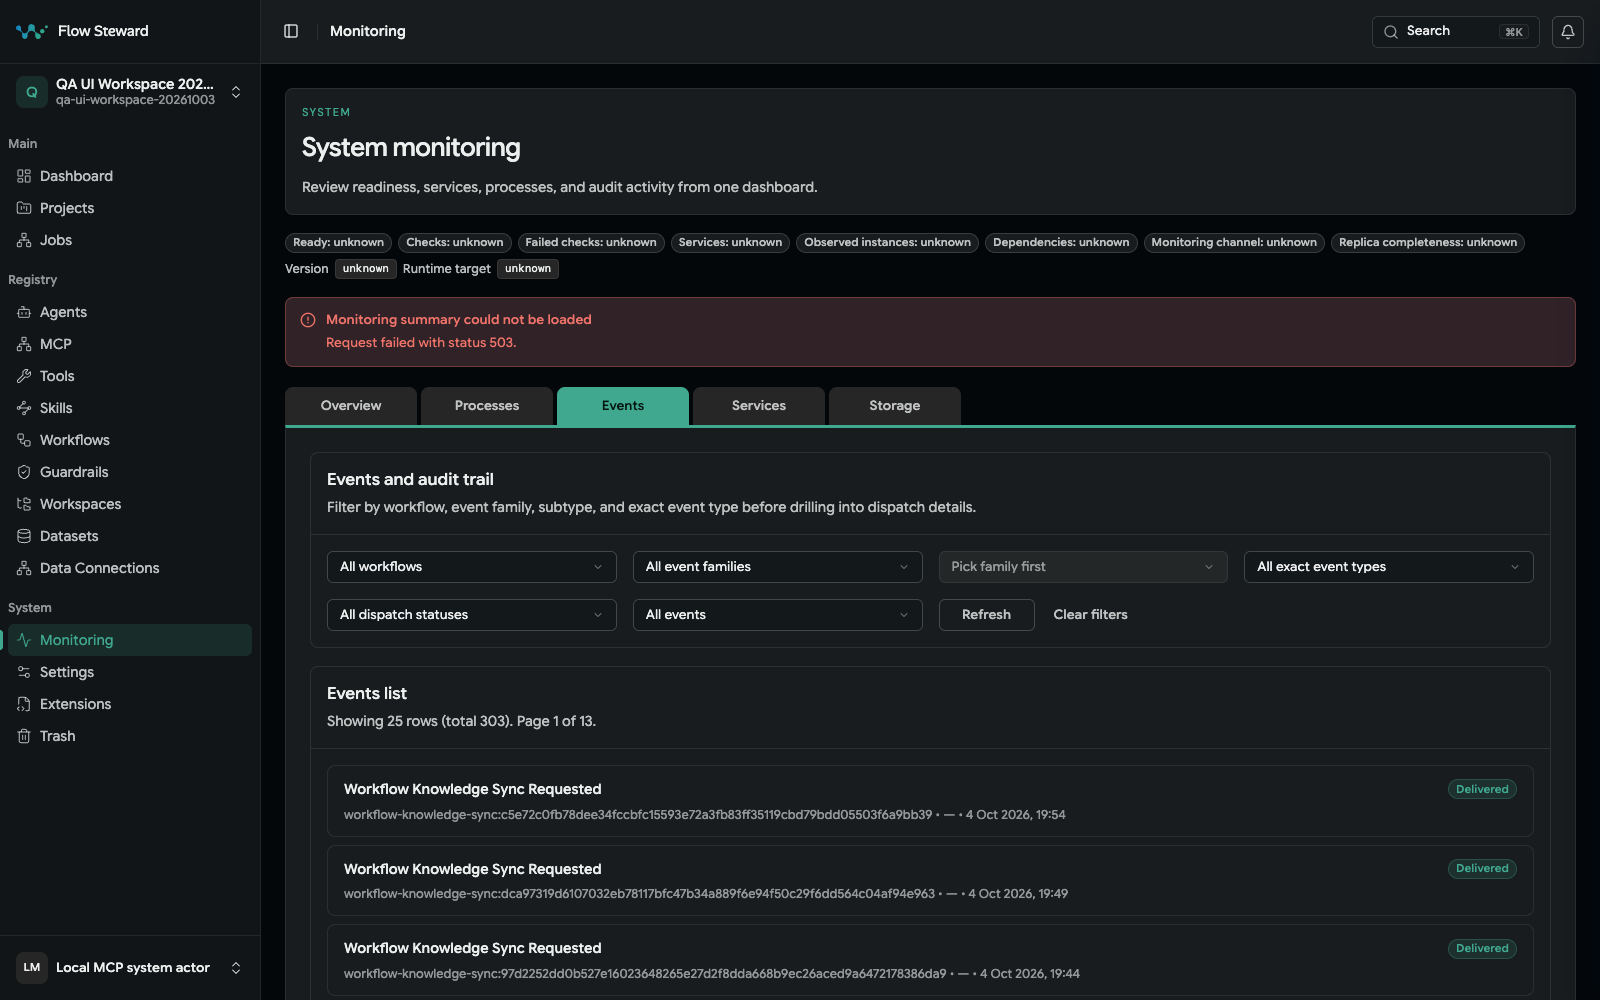Click the Dashboard grid icon
This screenshot has width=1600, height=1000.
pyautogui.click(x=24, y=176)
